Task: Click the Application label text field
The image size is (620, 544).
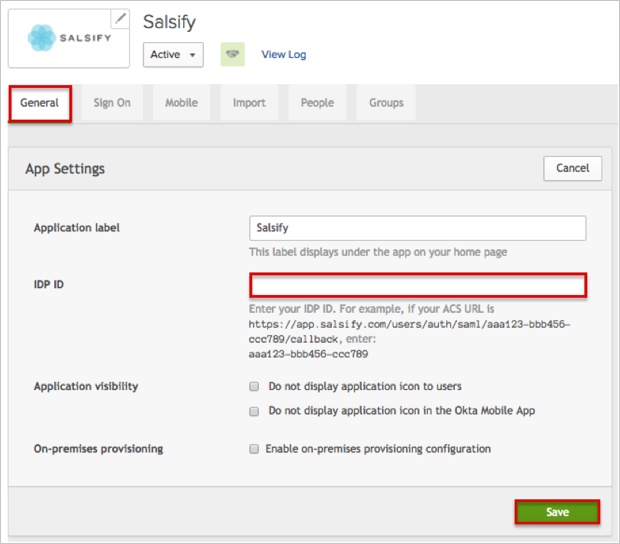Action: tap(417, 228)
